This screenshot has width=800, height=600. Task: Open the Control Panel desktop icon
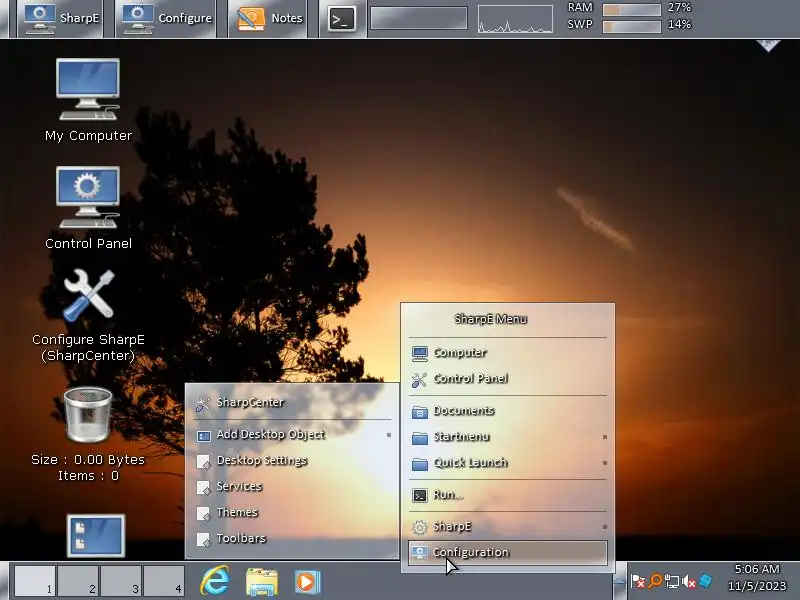pyautogui.click(x=88, y=208)
